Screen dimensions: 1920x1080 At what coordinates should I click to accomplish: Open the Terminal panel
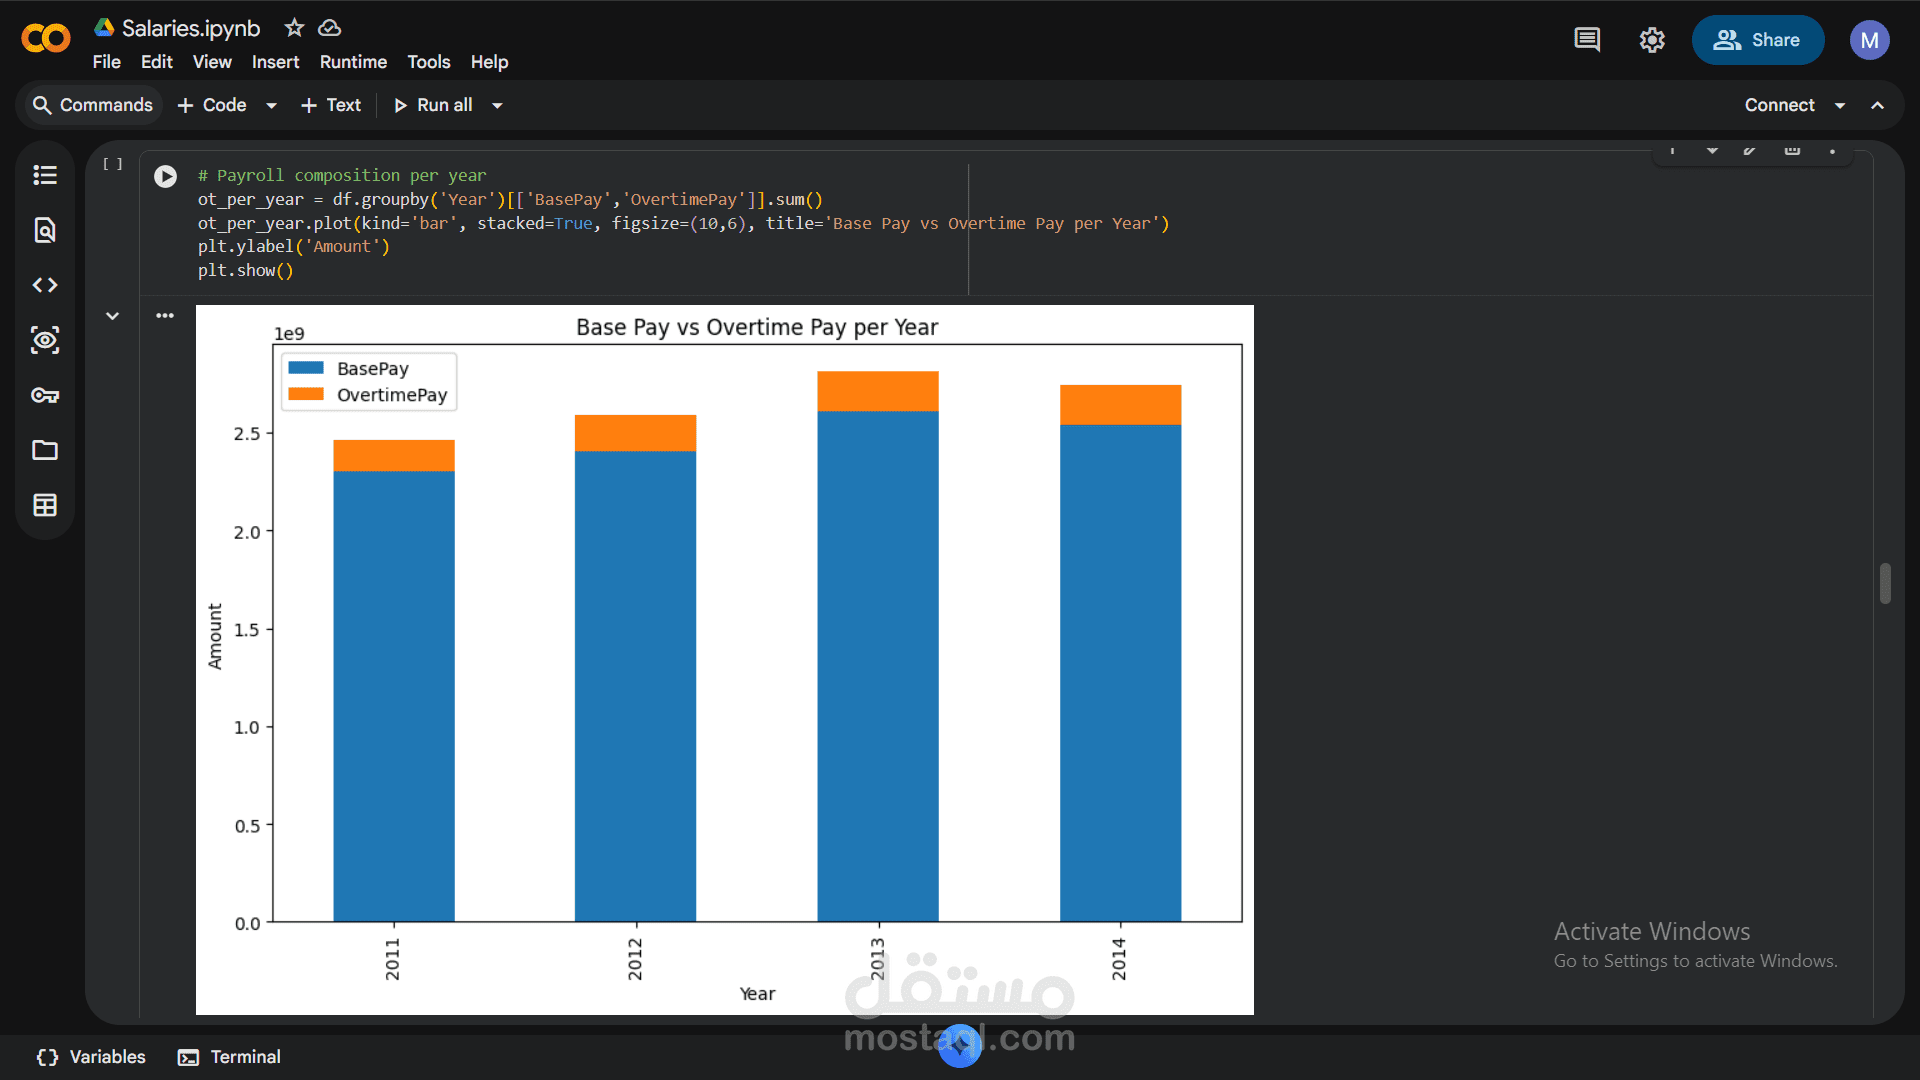(x=230, y=1057)
